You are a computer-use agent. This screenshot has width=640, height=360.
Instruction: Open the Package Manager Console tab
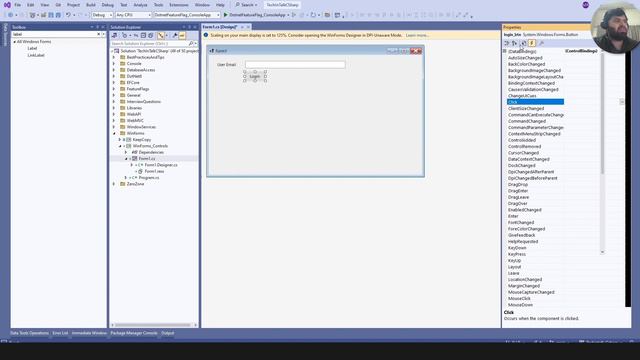(x=134, y=333)
